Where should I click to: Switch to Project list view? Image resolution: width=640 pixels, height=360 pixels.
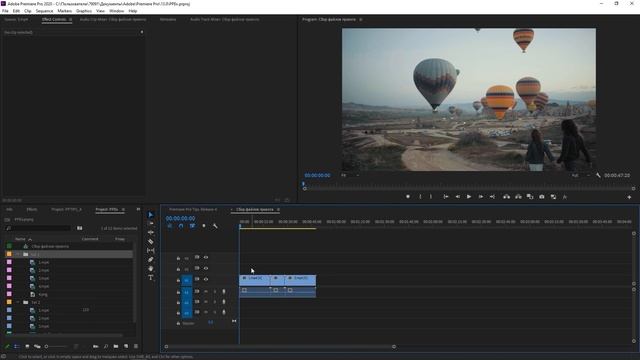17,347
